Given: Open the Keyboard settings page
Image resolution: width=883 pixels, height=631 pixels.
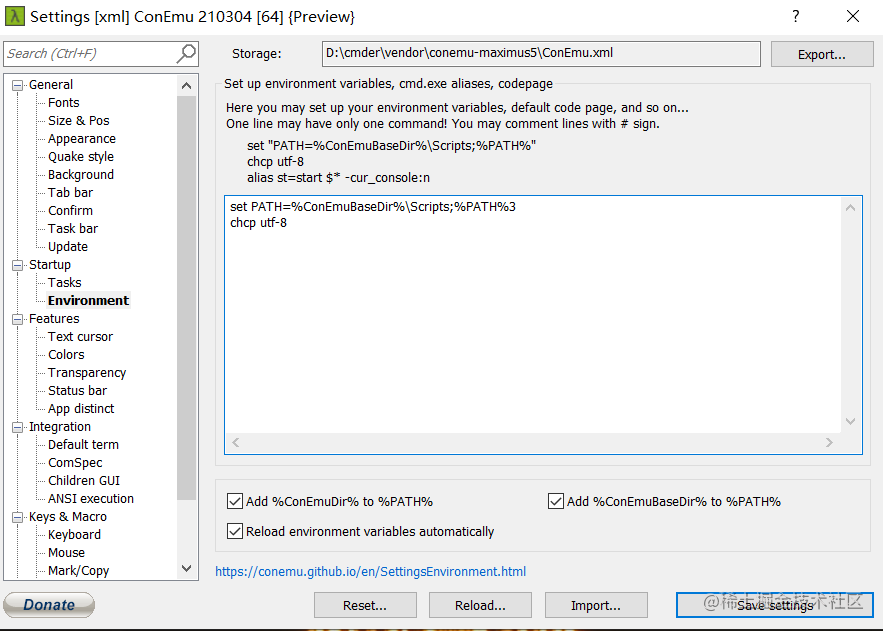Looking at the screenshot, I should pyautogui.click(x=74, y=535).
